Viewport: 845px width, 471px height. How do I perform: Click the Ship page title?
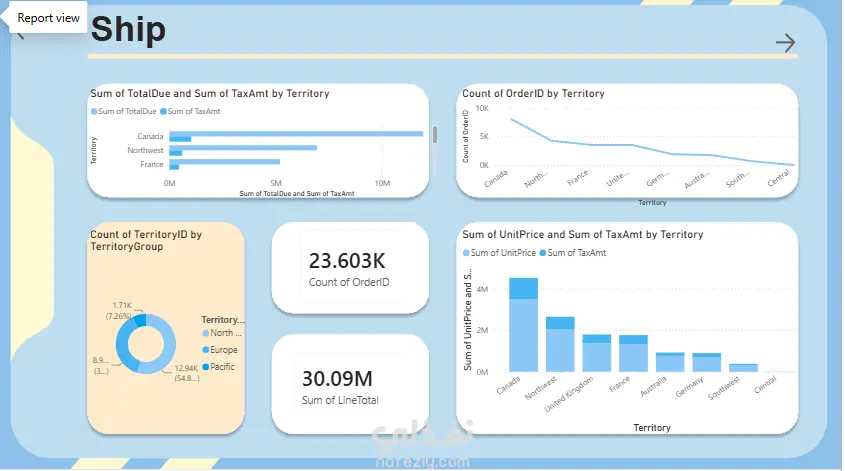pyautogui.click(x=128, y=29)
